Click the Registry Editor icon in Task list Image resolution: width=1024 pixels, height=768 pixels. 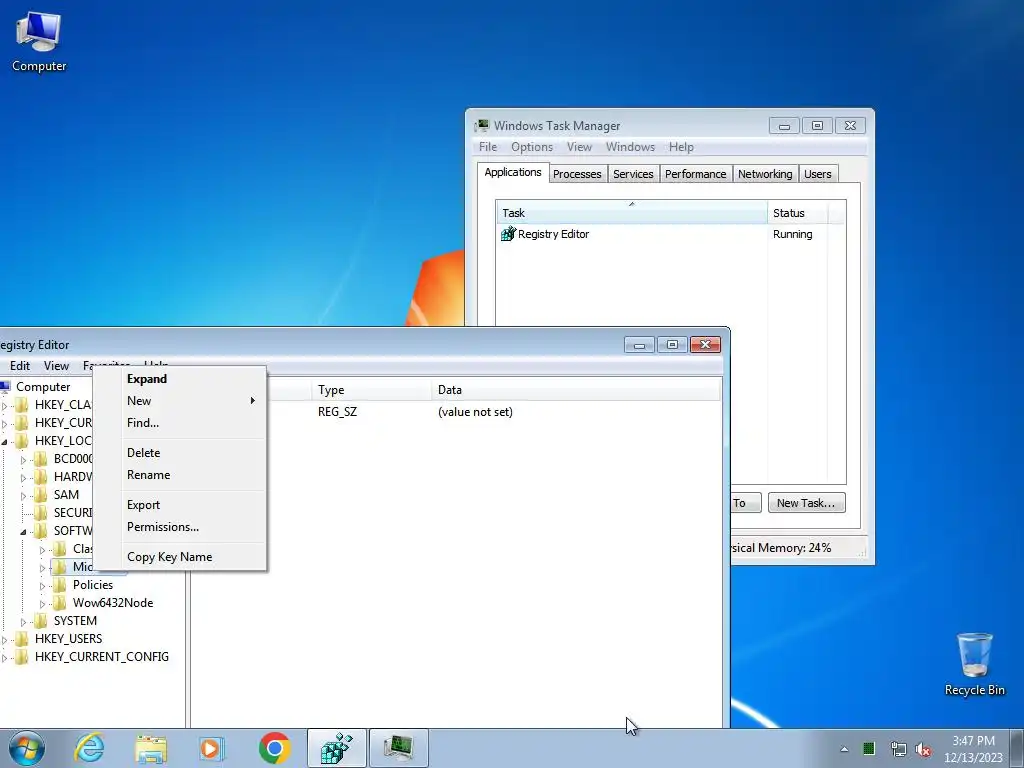coord(507,234)
